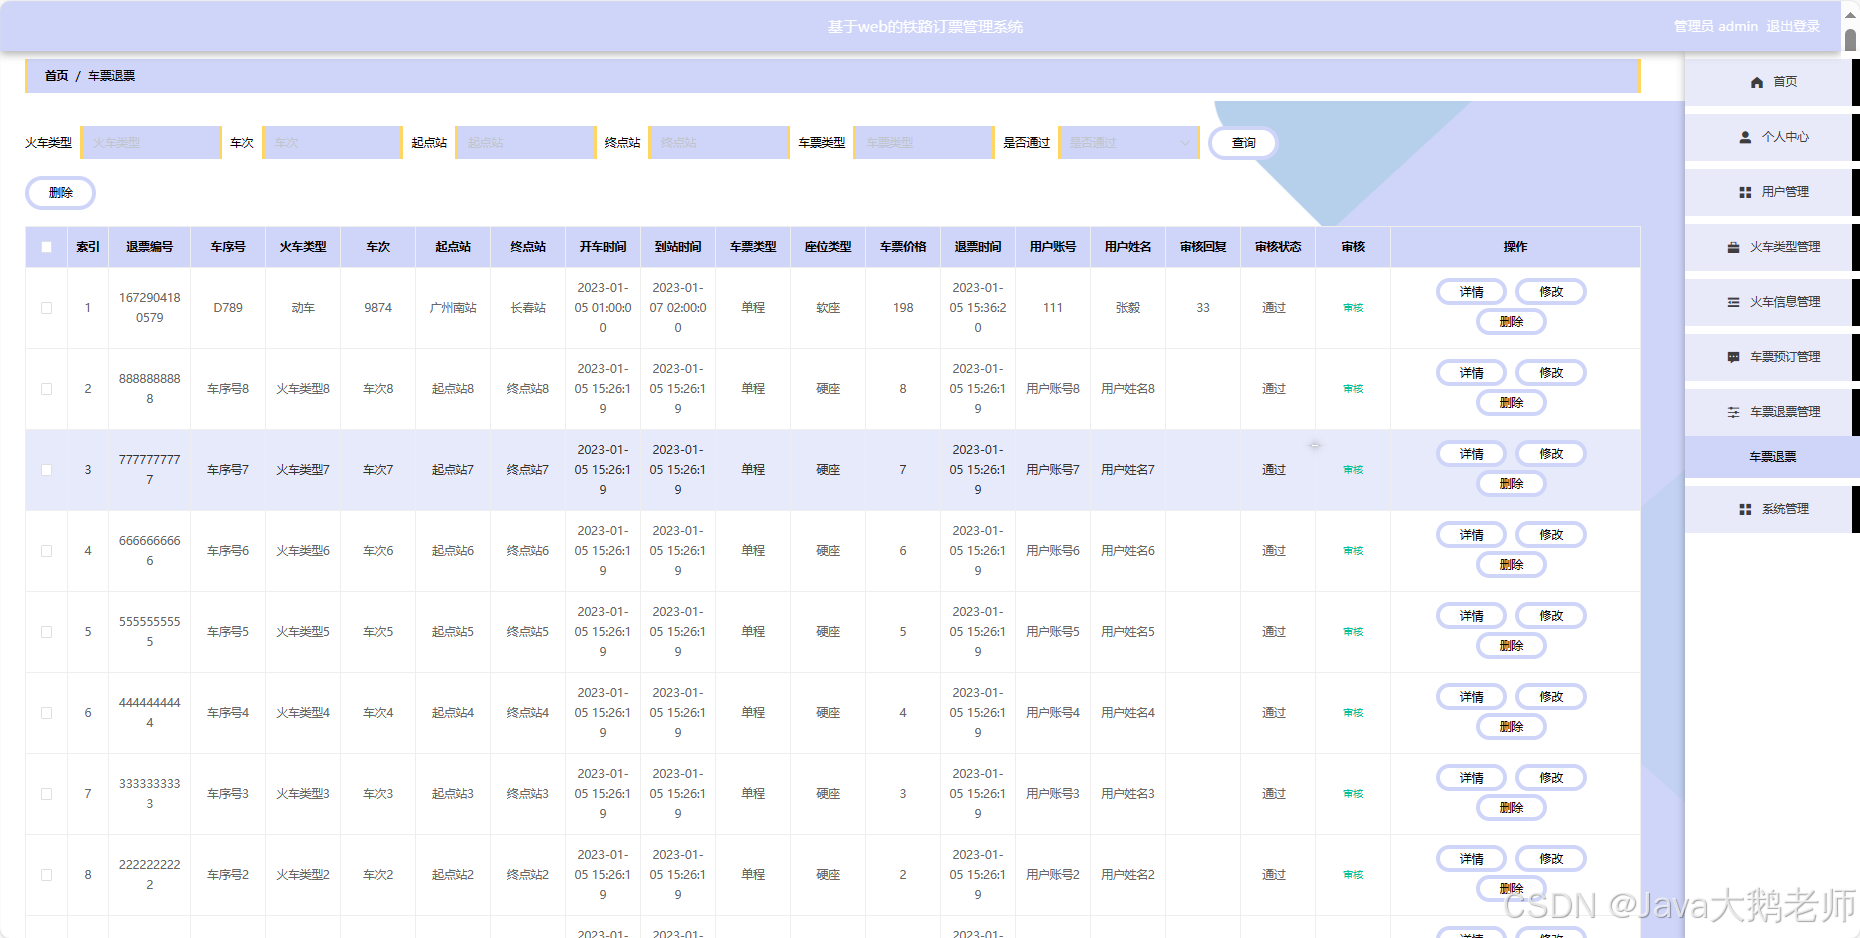Click 火车类型管理 briefcase icon
Screen dimensions: 1860x938
pos(1733,247)
